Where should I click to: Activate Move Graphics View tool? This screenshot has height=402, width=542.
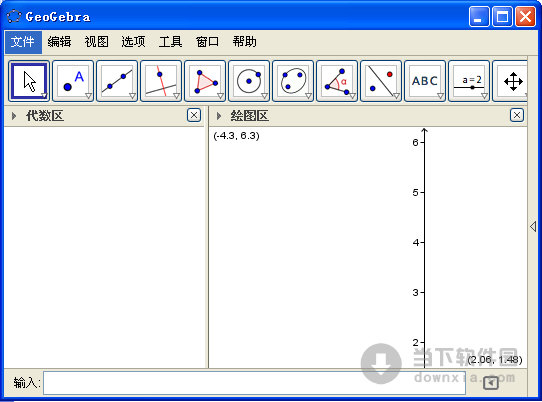coord(510,81)
